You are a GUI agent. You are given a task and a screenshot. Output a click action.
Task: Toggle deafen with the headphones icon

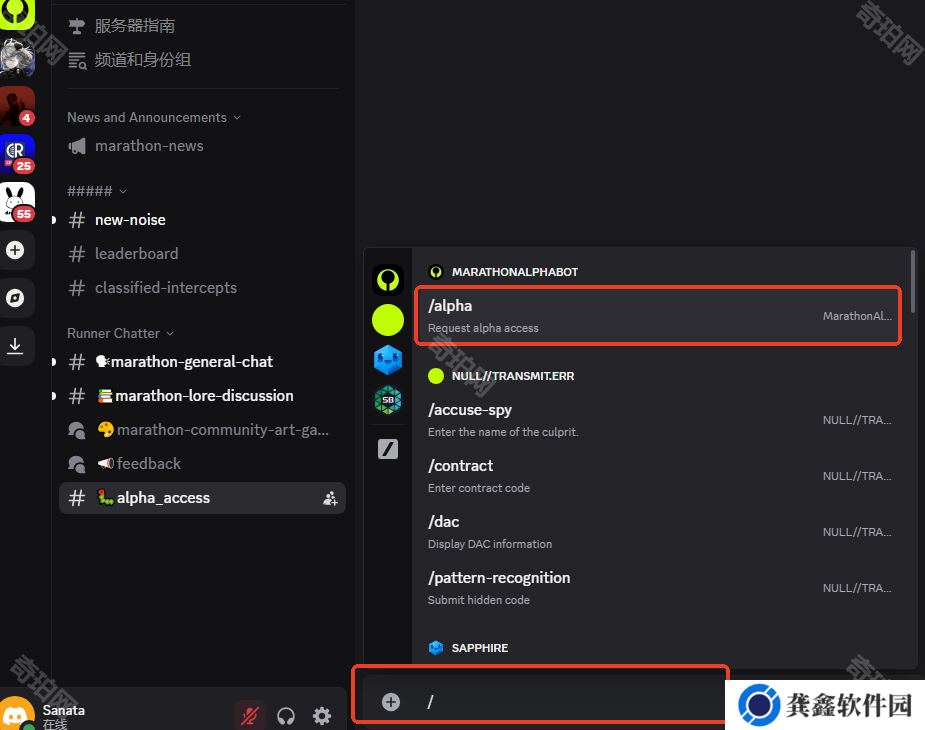286,716
